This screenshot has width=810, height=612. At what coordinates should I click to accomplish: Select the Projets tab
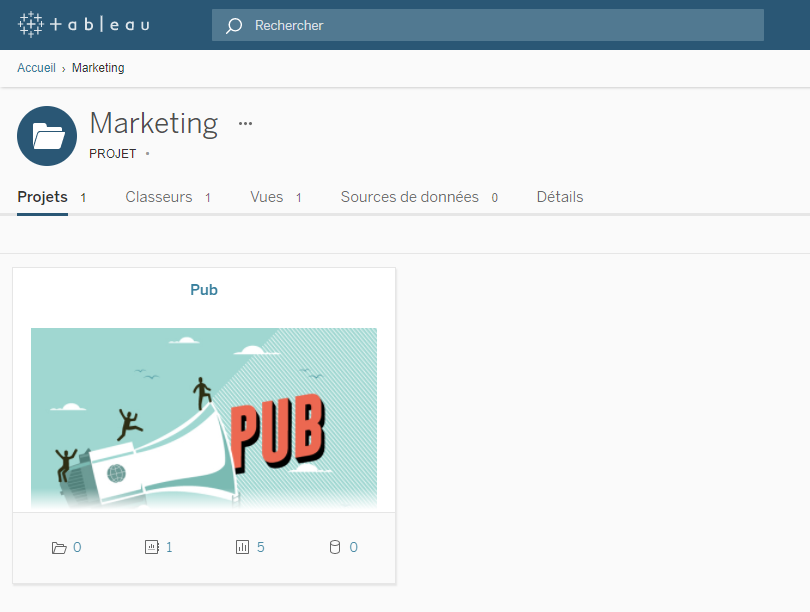42,197
